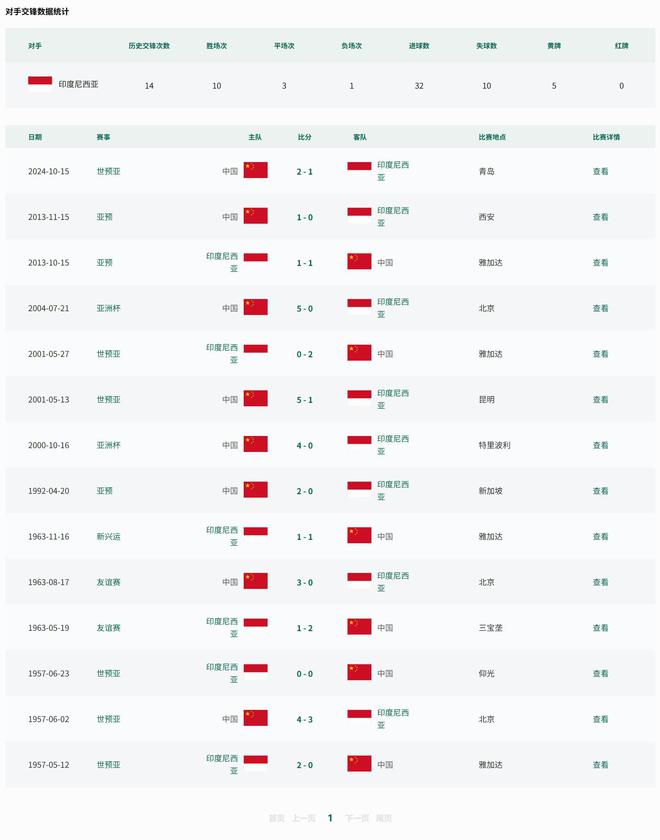View 查看 details for the 1963-08-17 friendly
The height and width of the screenshot is (840, 660).
click(x=600, y=582)
